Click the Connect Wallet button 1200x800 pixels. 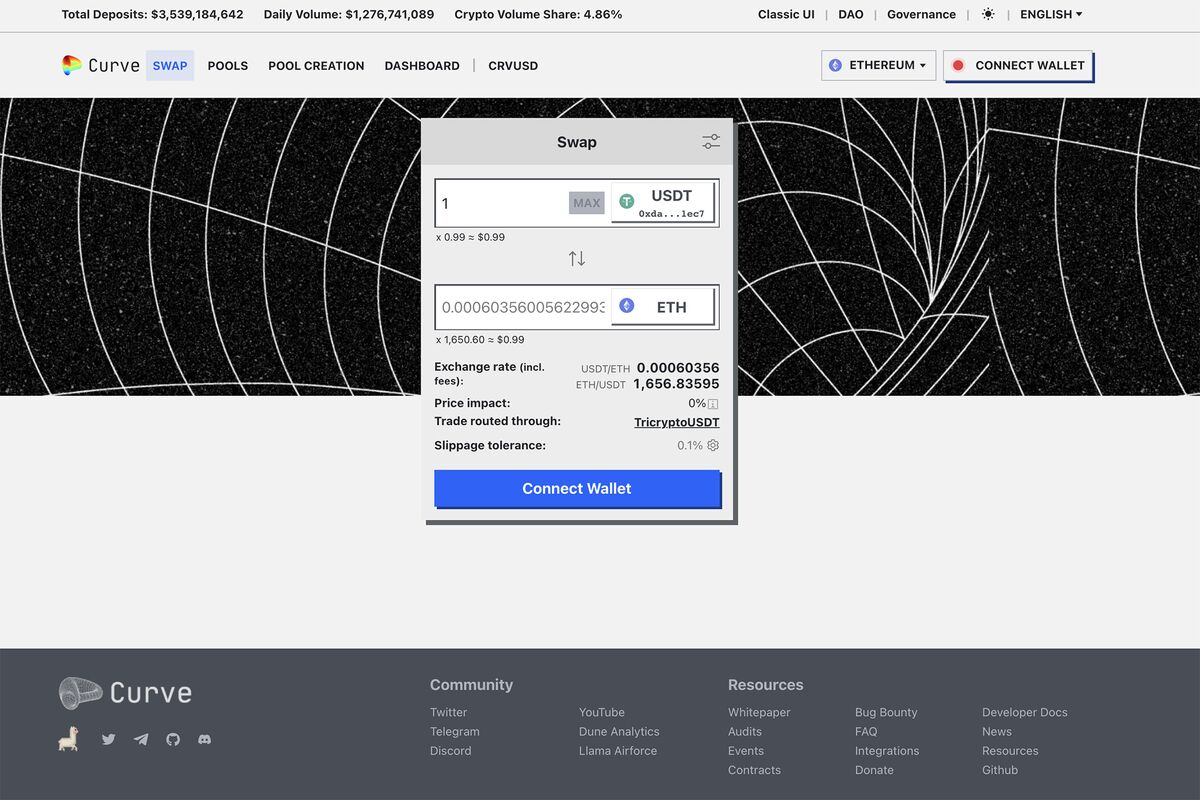click(577, 488)
